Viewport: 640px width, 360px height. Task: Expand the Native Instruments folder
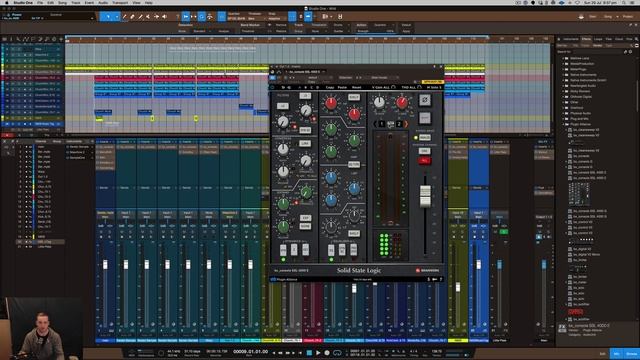(x=563, y=75)
